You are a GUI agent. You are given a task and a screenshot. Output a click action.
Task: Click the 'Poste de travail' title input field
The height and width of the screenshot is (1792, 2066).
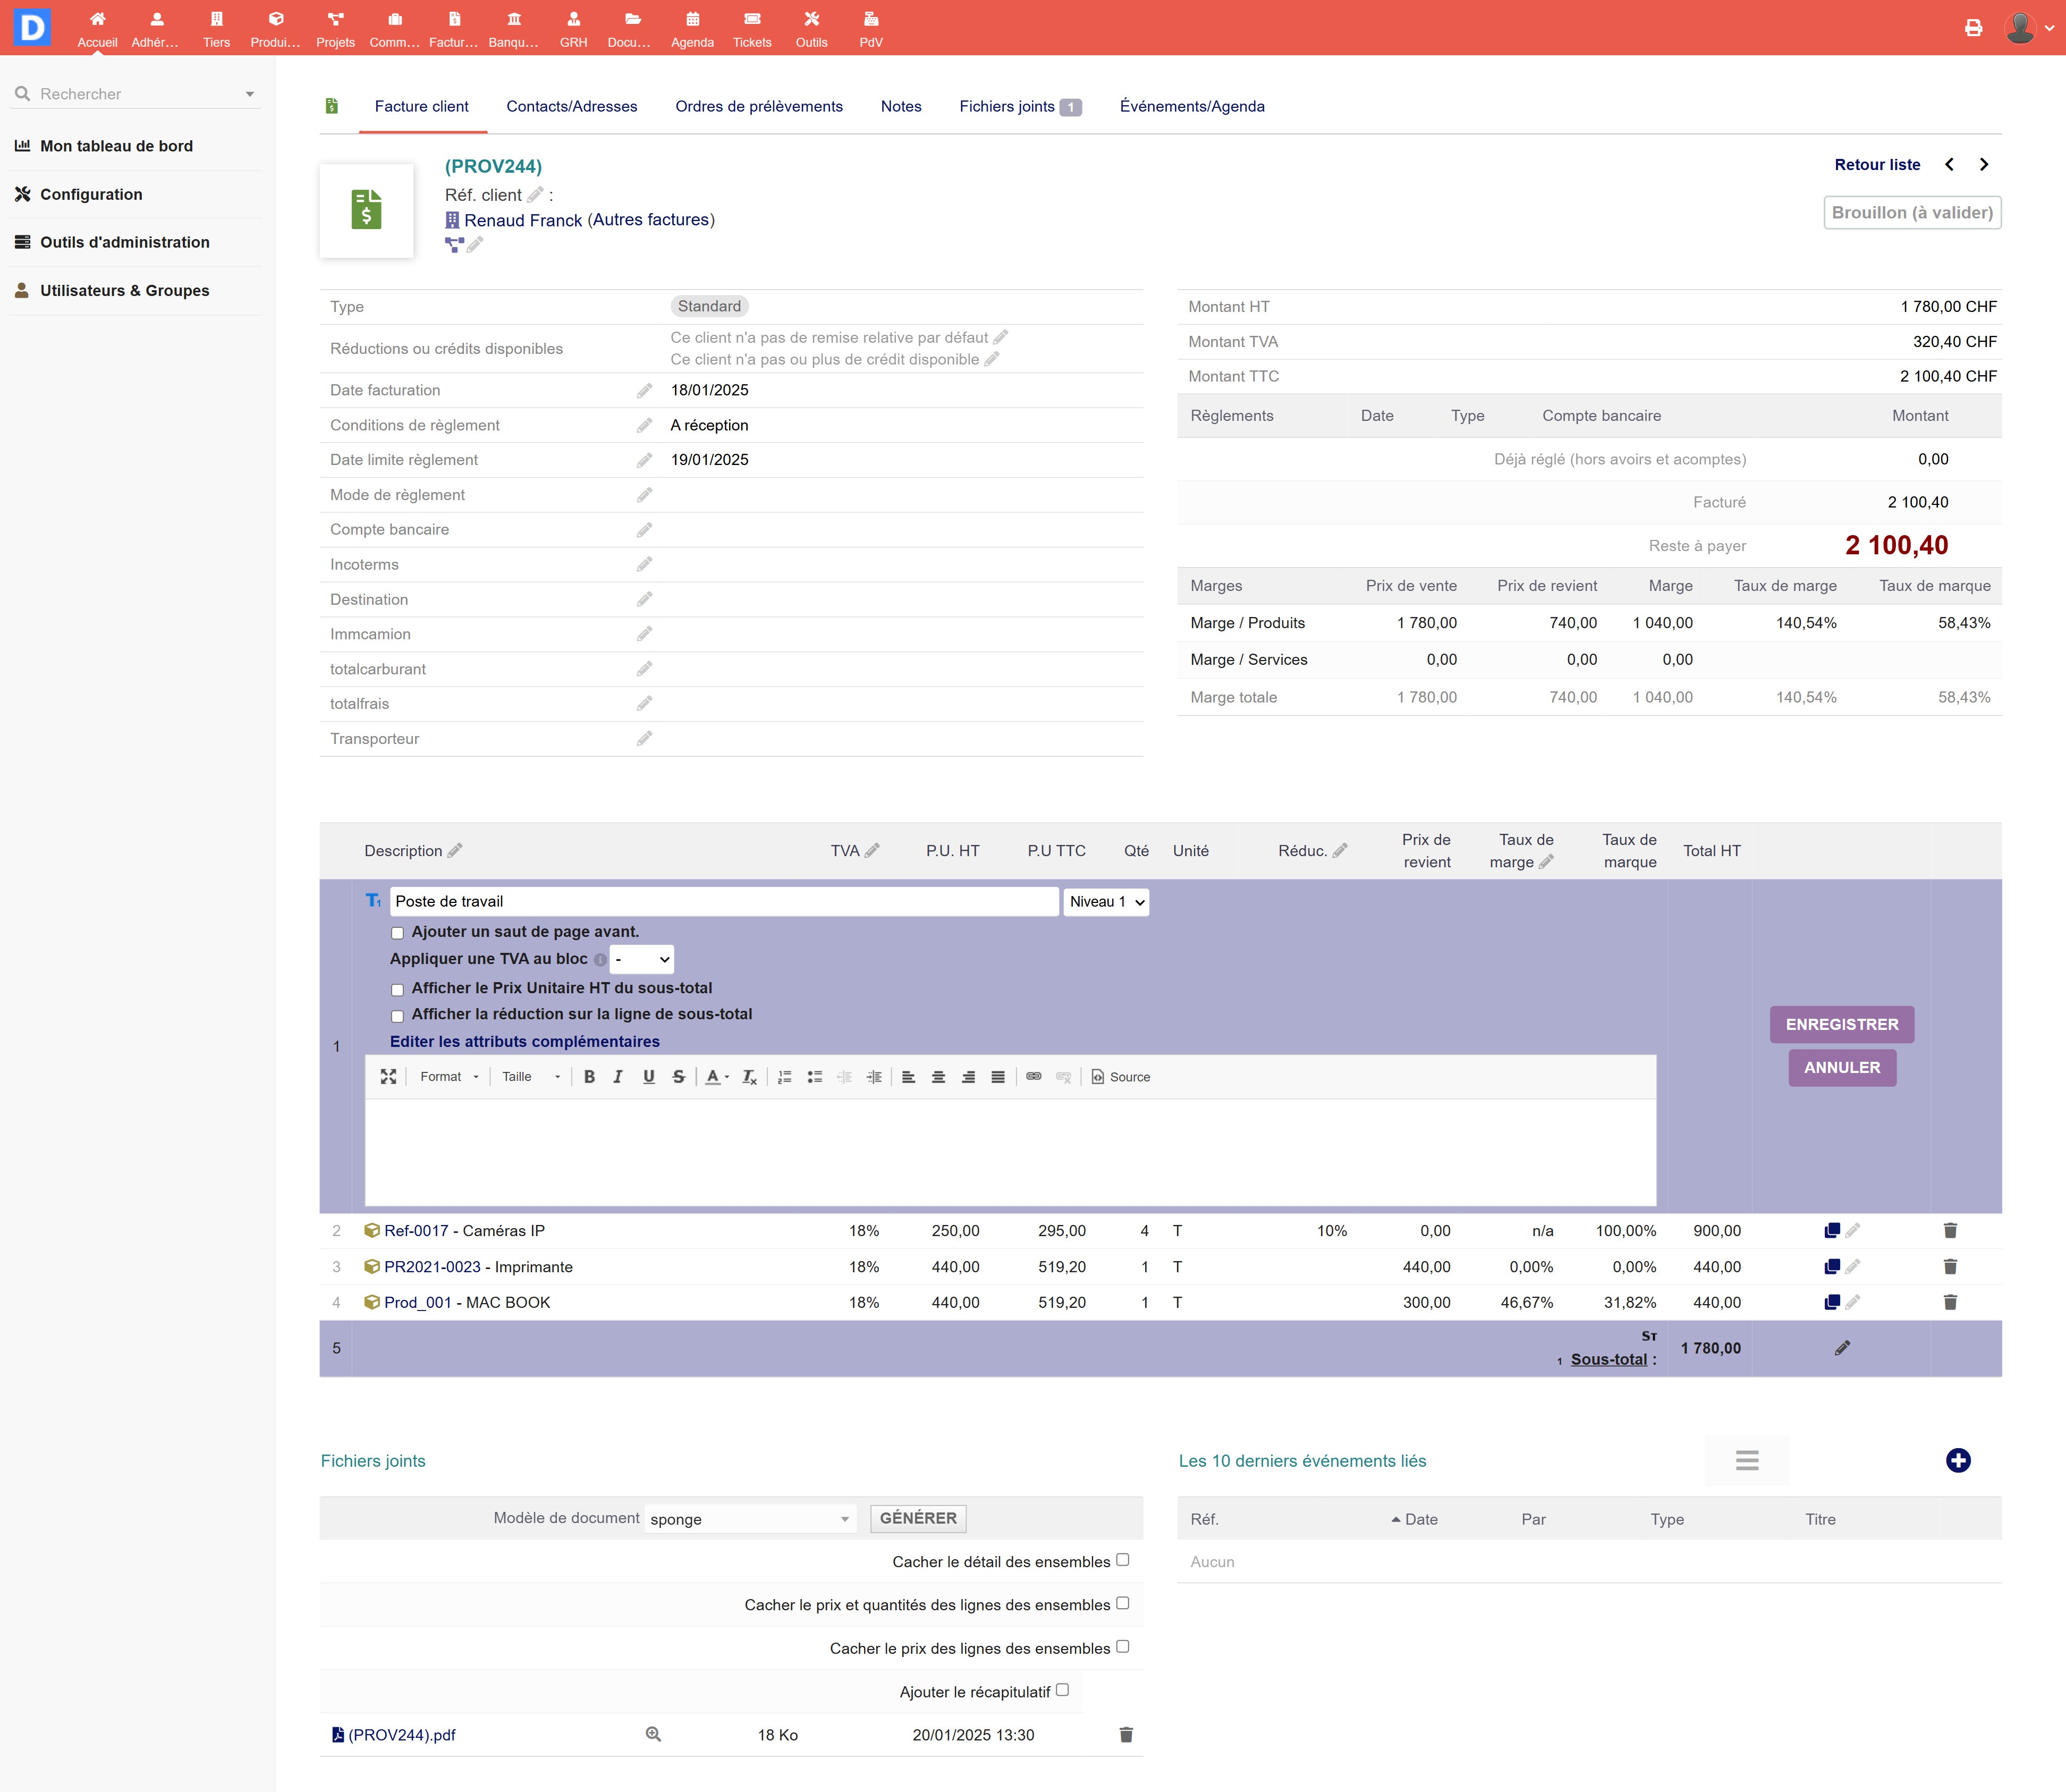tap(723, 902)
